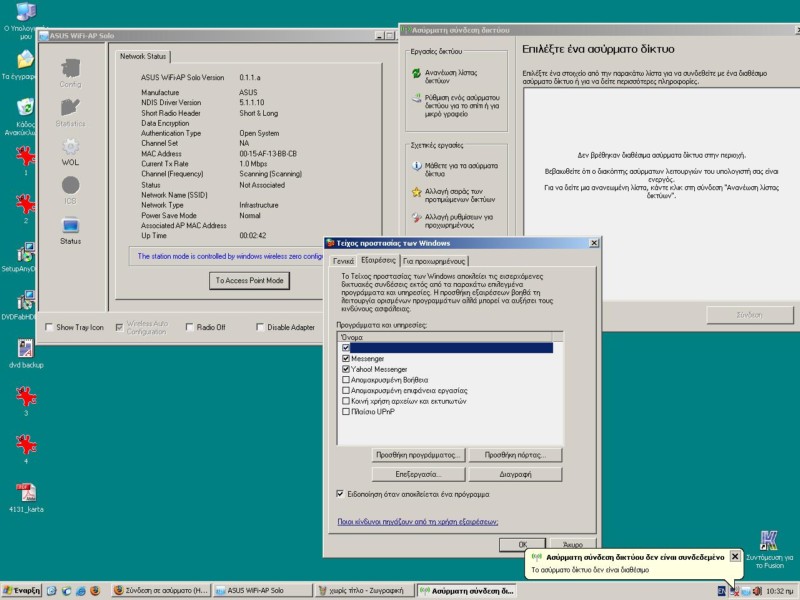The image size is (800, 600).
Task: Switch to Γενικά tab in firewall dialog
Action: tap(343, 261)
